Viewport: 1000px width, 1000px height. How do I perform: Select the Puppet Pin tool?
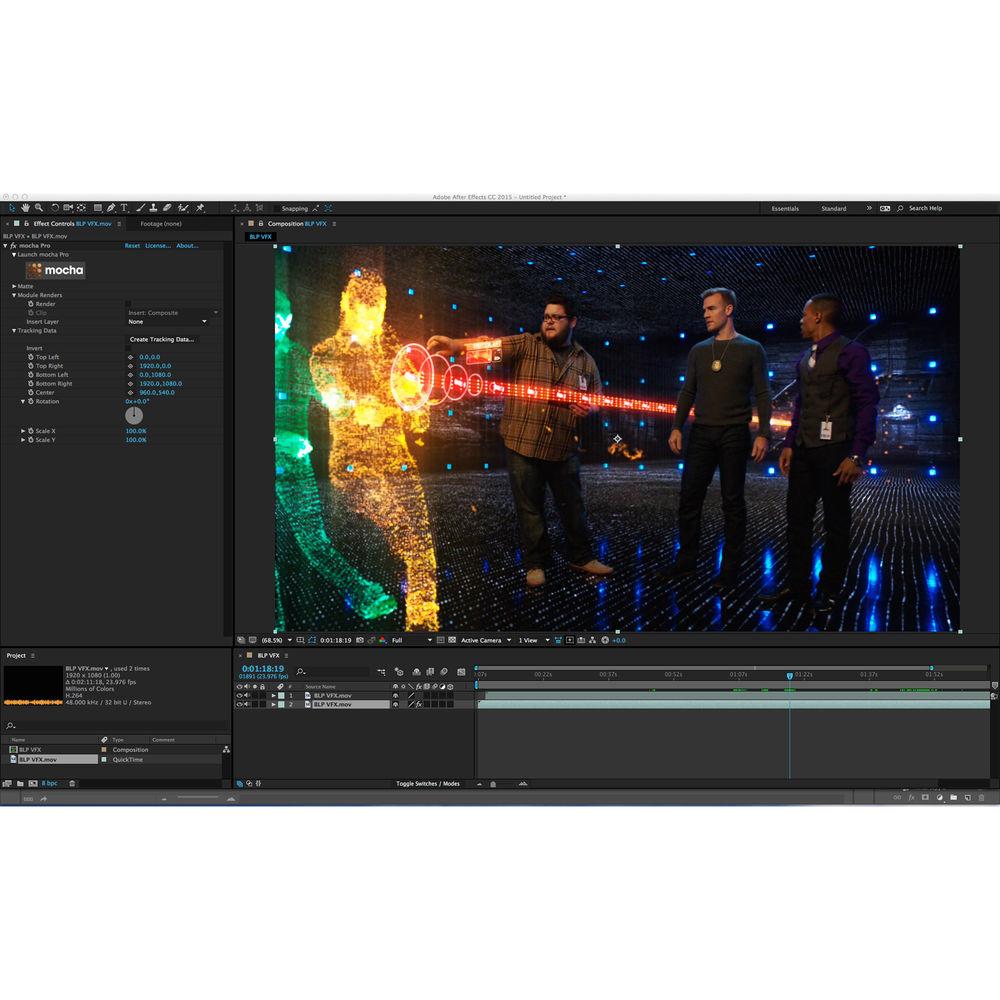pos(201,207)
